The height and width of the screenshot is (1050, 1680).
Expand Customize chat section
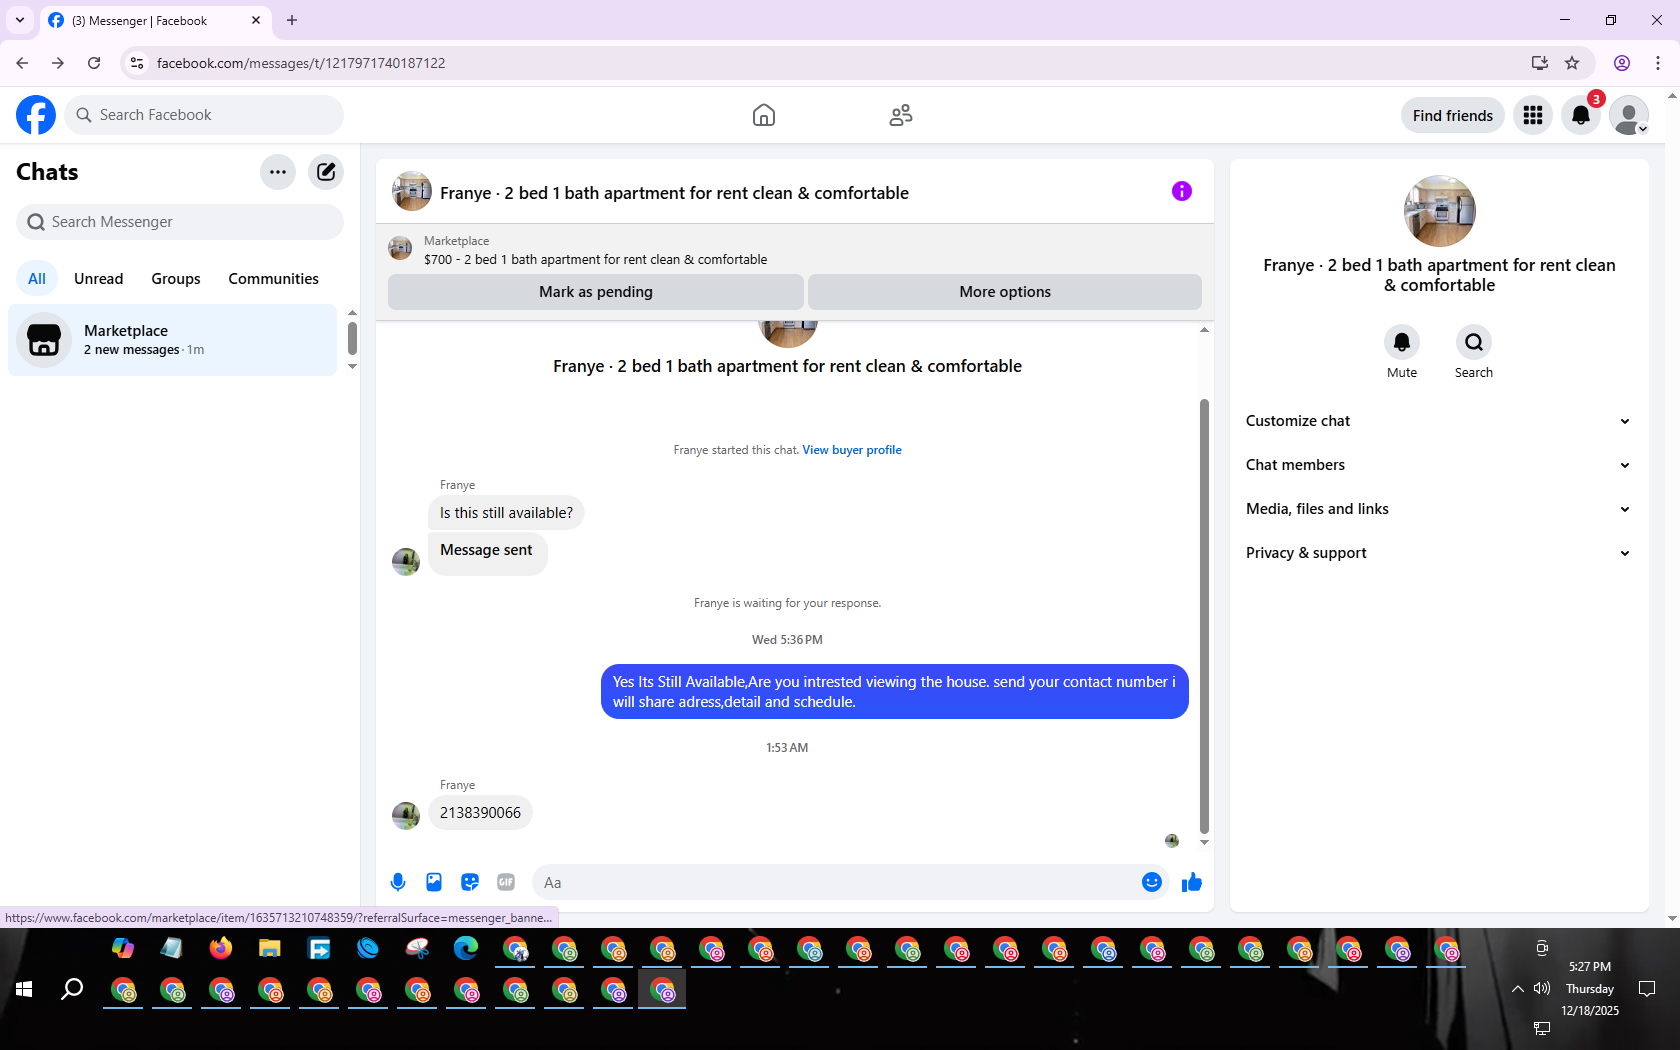[x=1438, y=421]
